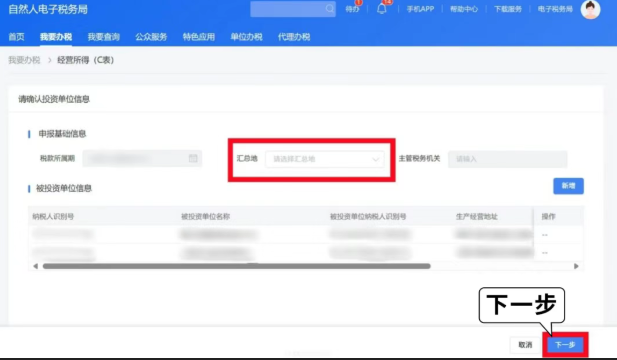
Task: Click the 生产经营地址 column header
Action: pyautogui.click(x=477, y=216)
